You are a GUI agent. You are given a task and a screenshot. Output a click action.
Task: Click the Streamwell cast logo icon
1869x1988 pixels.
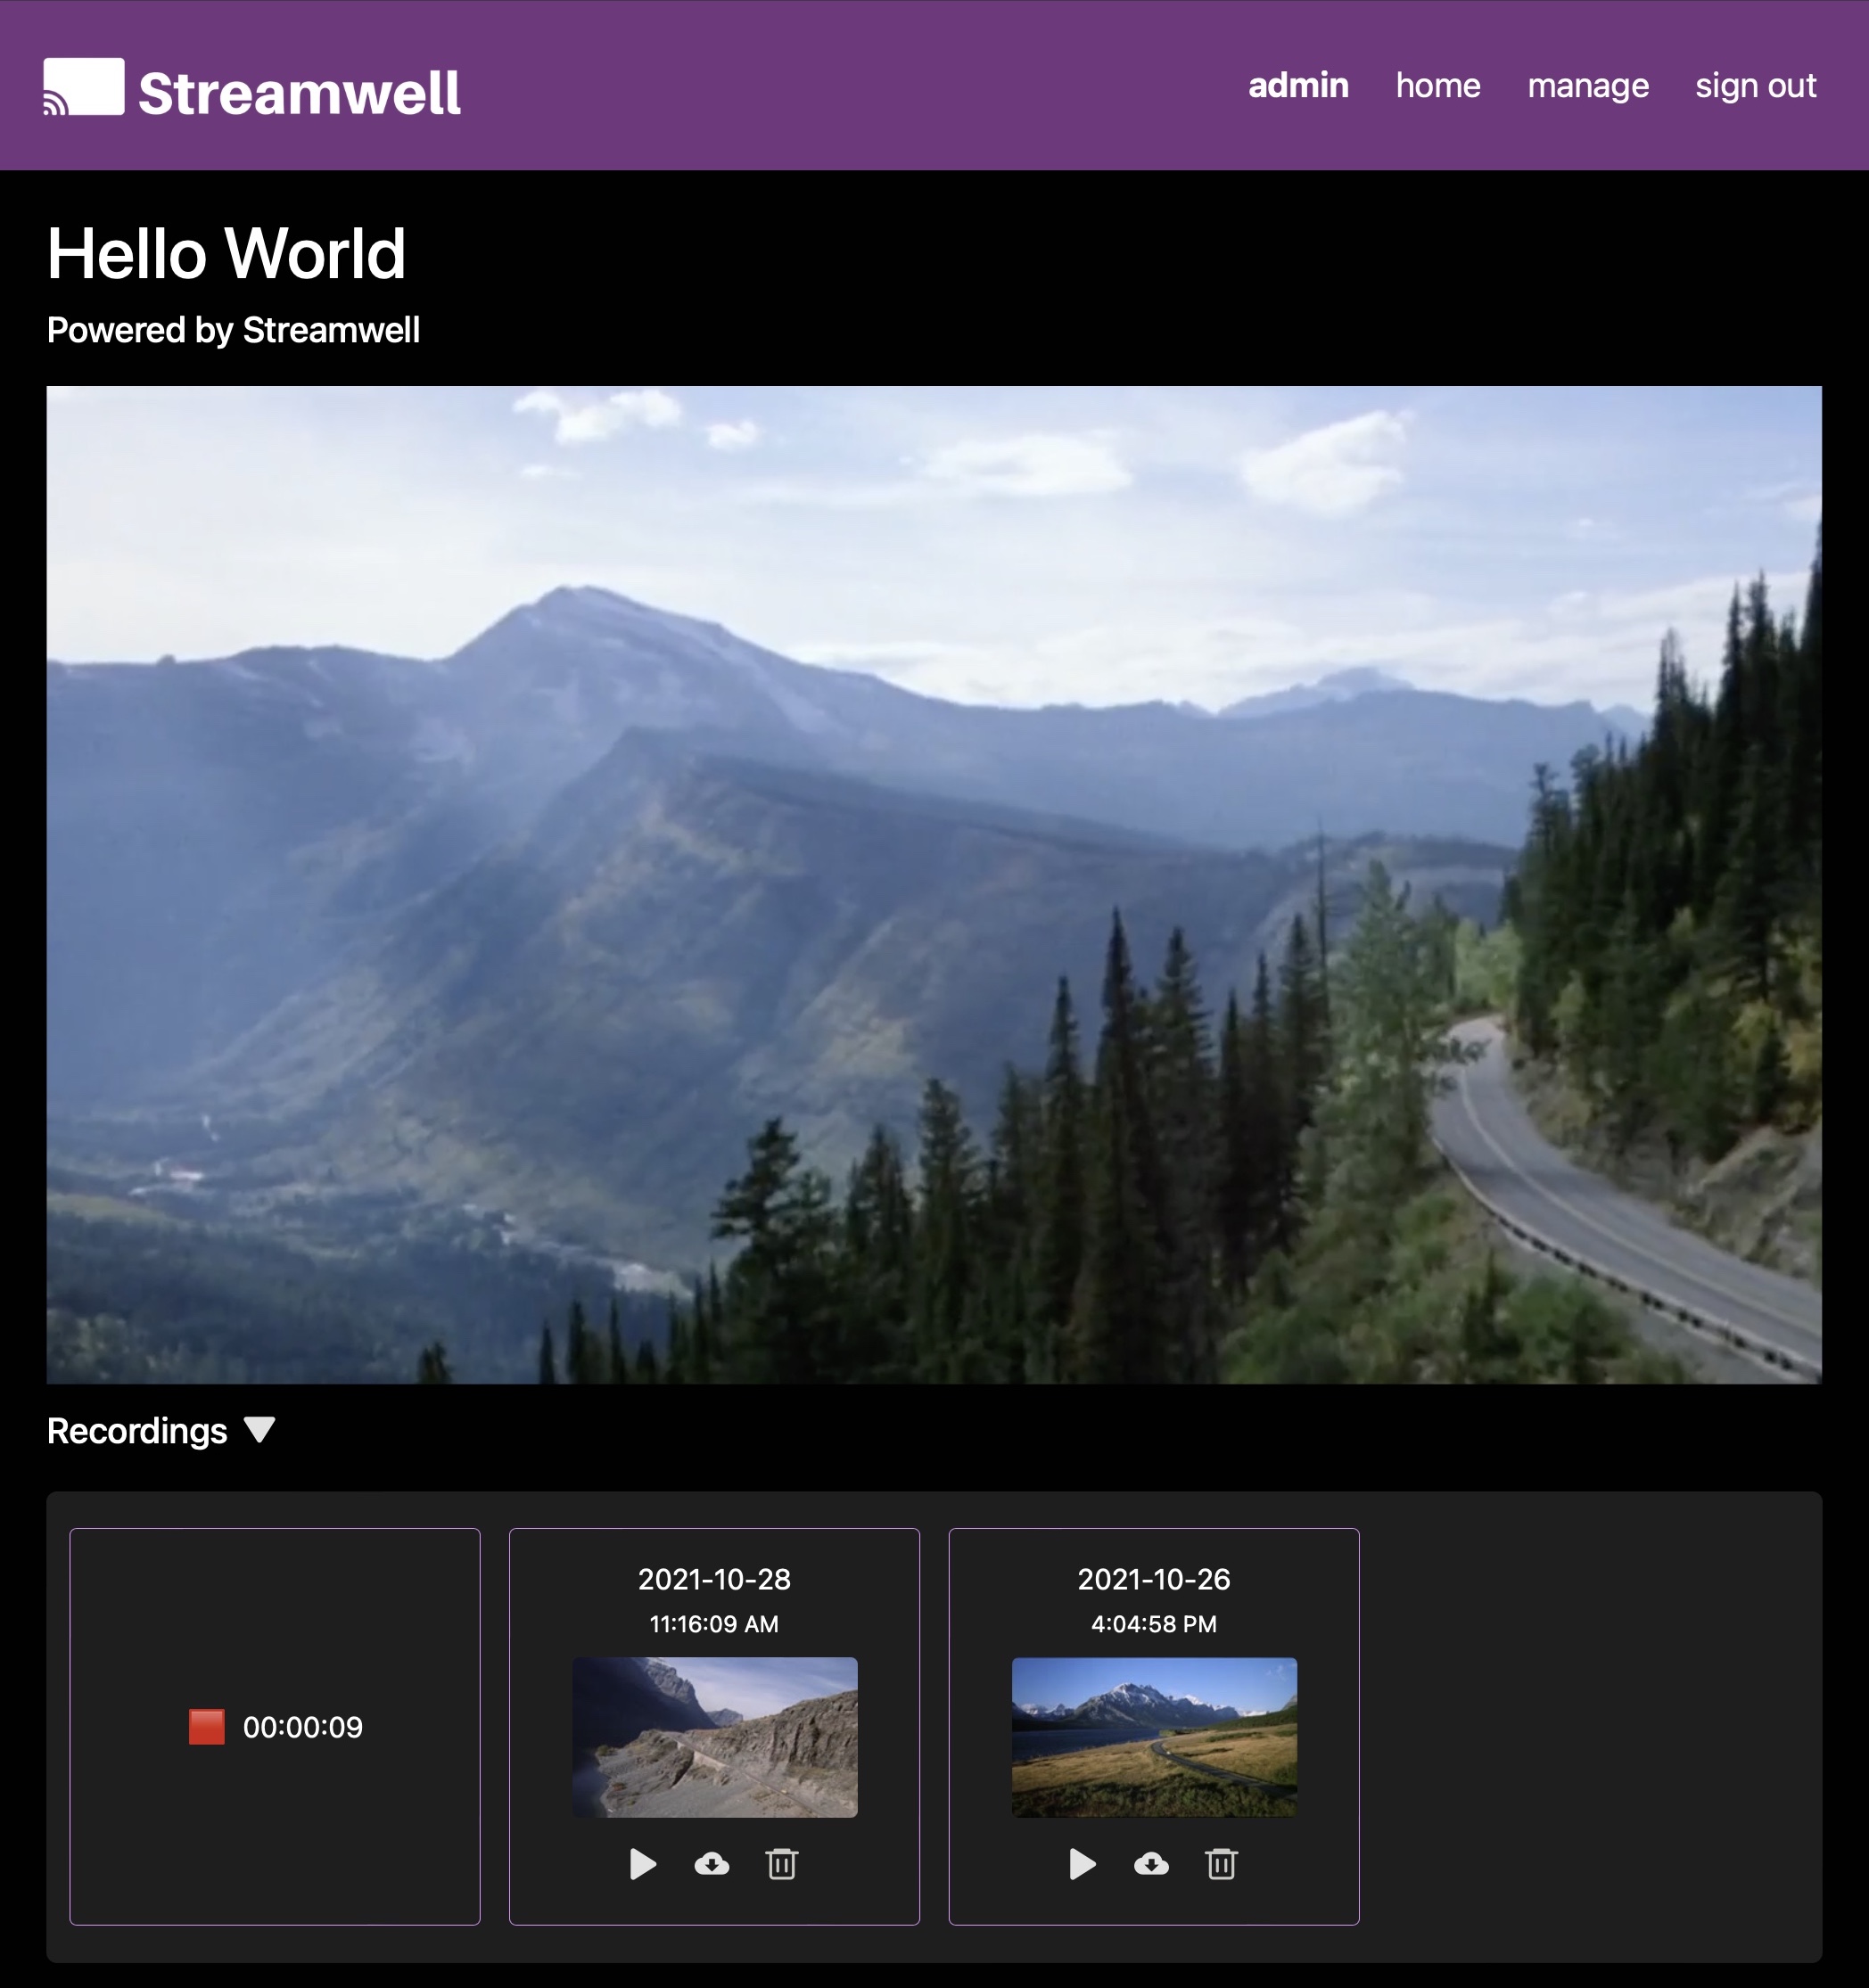(x=84, y=87)
